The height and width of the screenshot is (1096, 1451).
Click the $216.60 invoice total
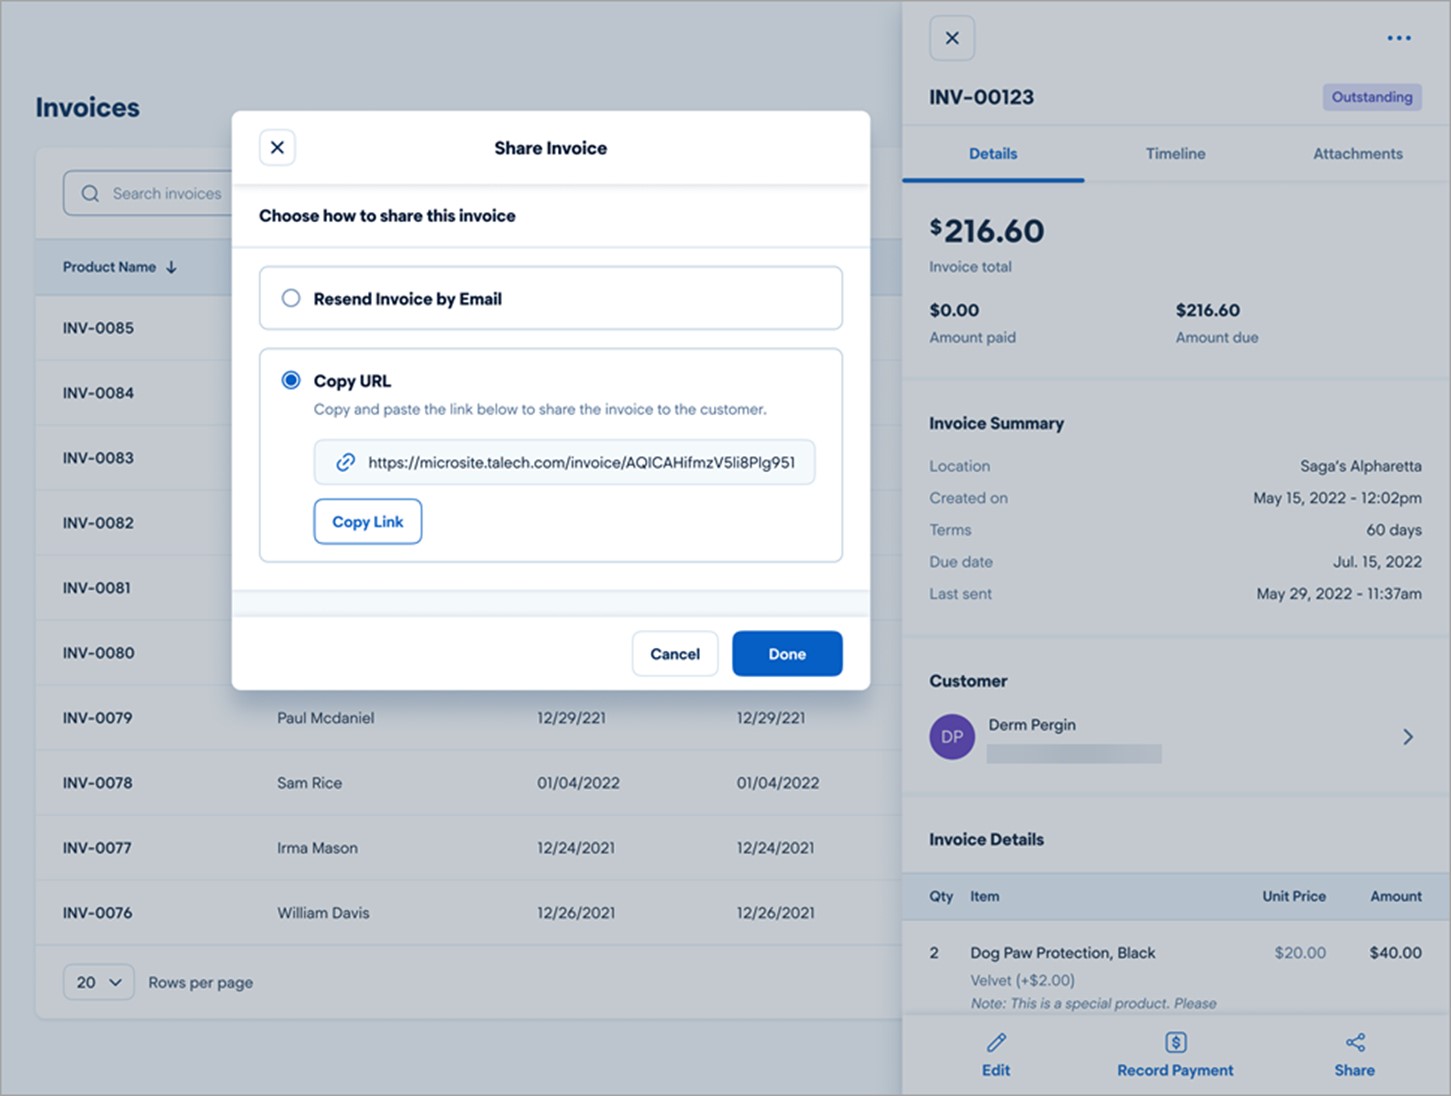tap(987, 231)
